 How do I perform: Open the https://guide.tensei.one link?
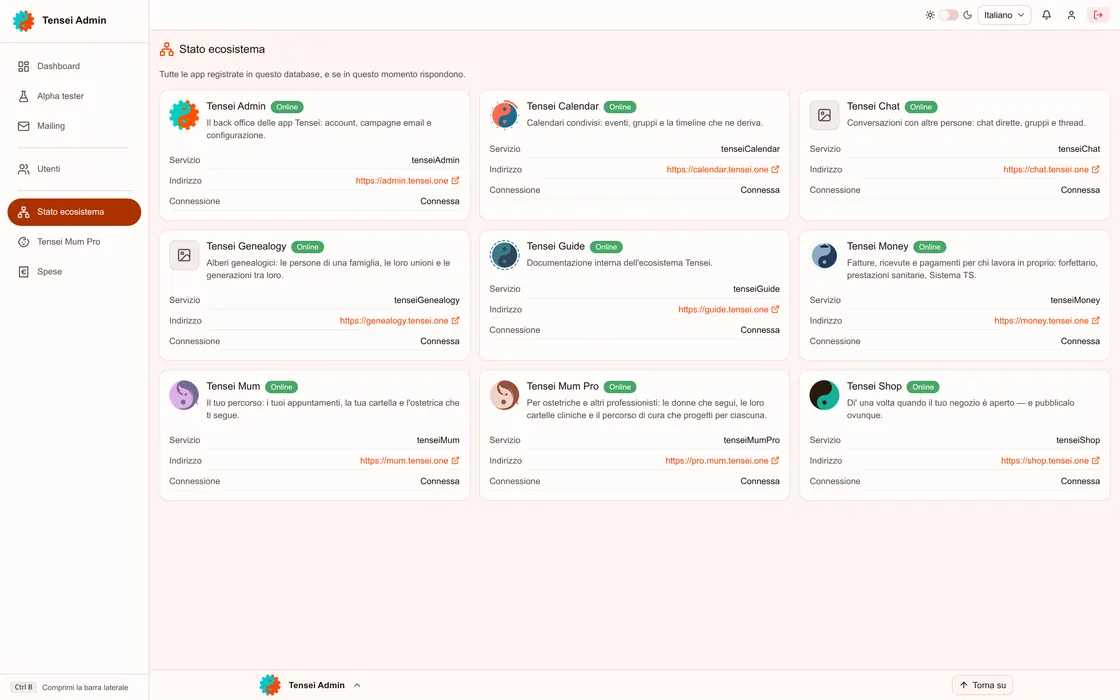point(729,309)
